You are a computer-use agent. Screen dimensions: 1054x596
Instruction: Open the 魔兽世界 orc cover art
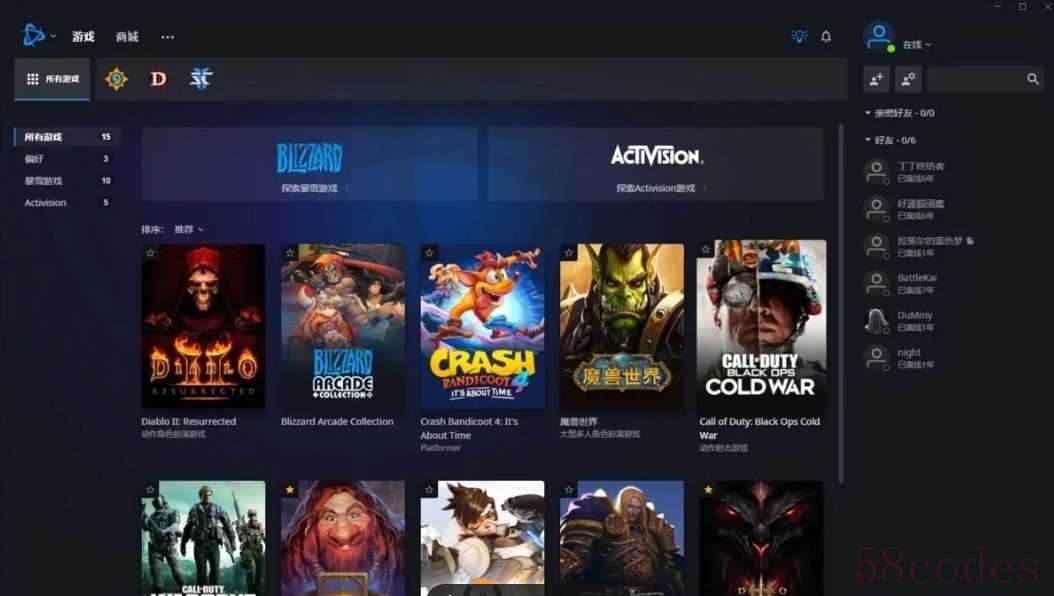tap(622, 326)
